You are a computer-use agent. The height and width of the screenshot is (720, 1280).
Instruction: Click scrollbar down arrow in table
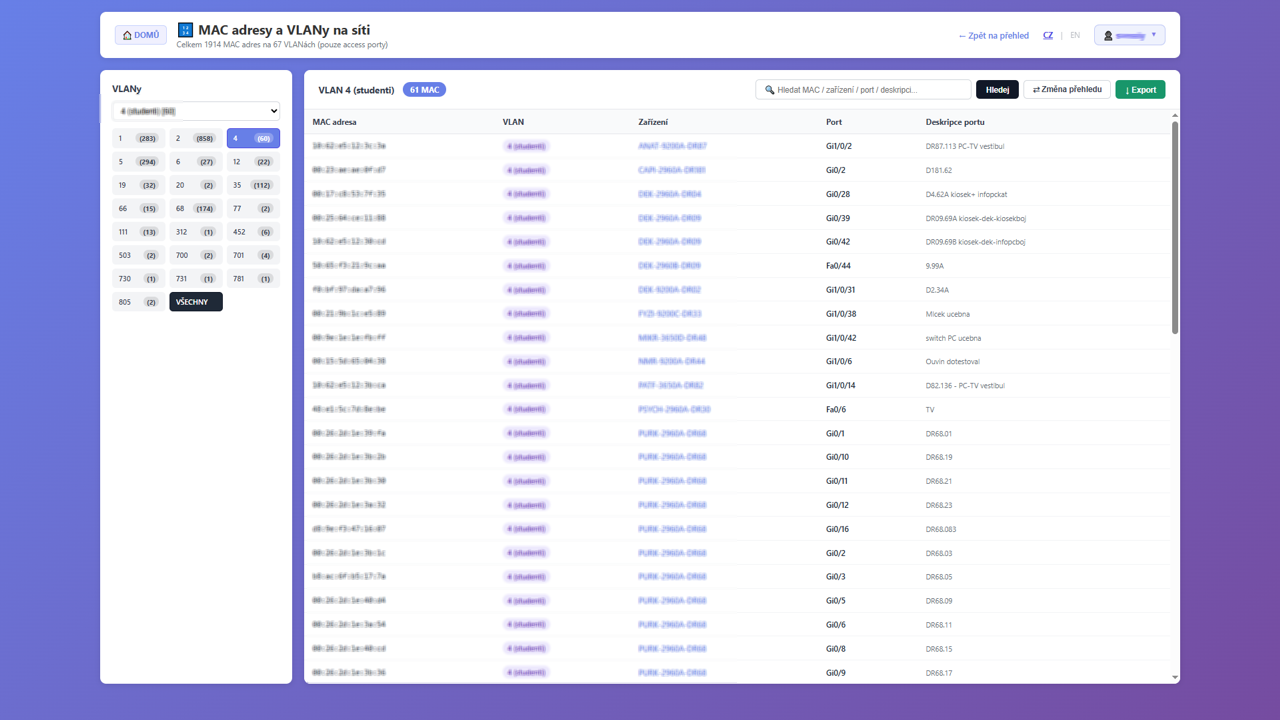1174,677
